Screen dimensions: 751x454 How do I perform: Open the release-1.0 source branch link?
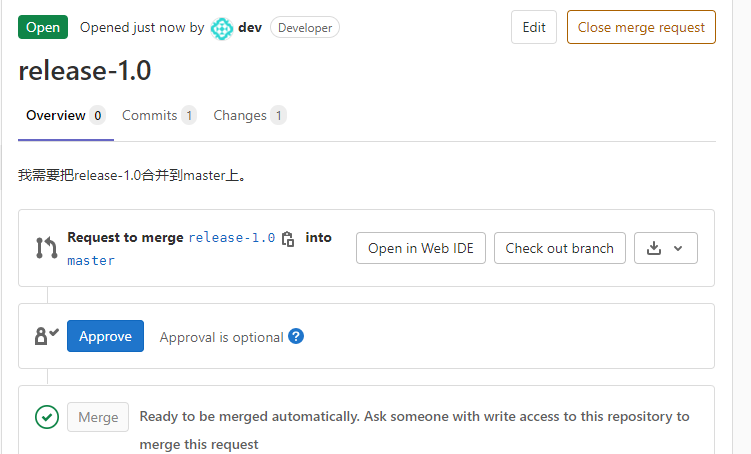pos(231,238)
